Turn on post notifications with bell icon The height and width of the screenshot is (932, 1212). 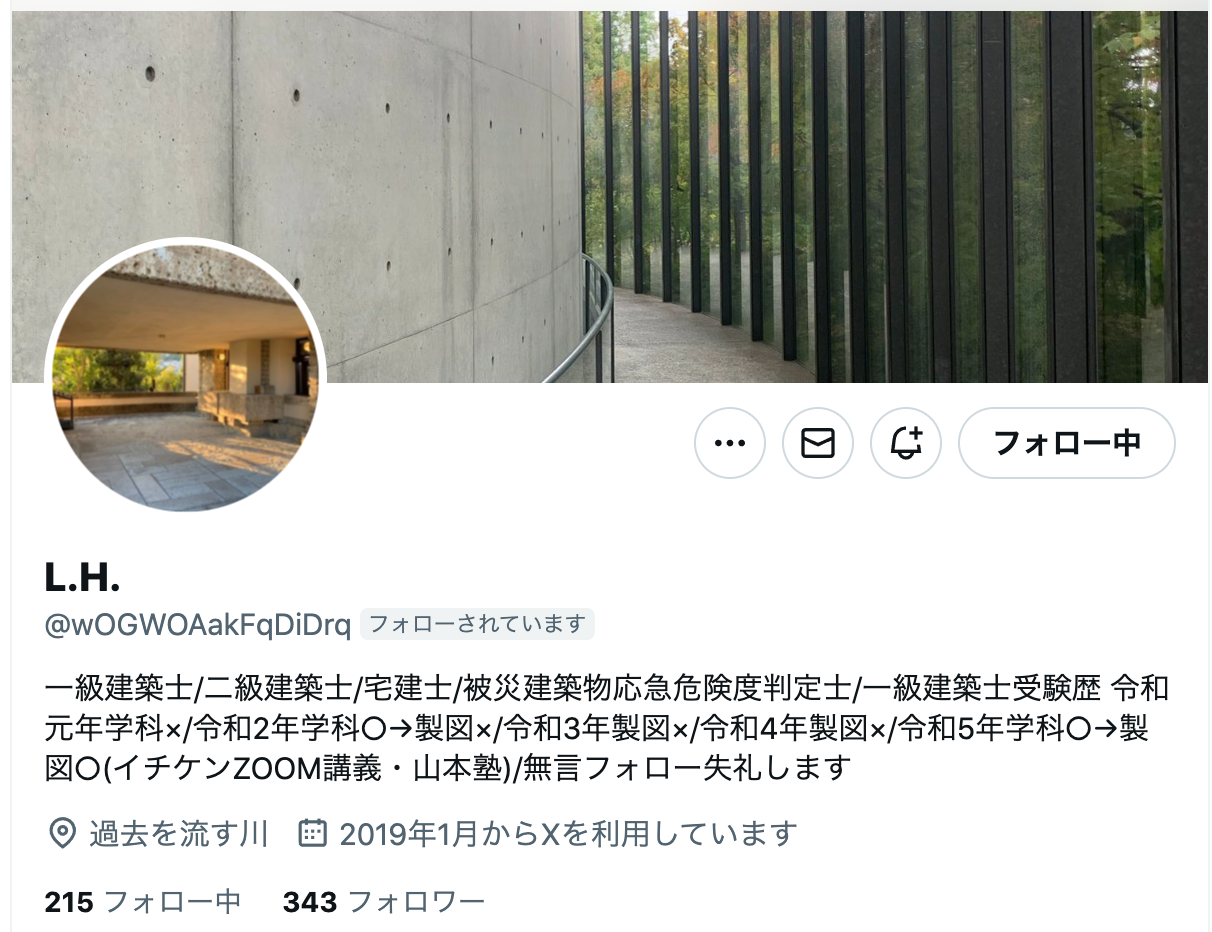click(x=906, y=443)
